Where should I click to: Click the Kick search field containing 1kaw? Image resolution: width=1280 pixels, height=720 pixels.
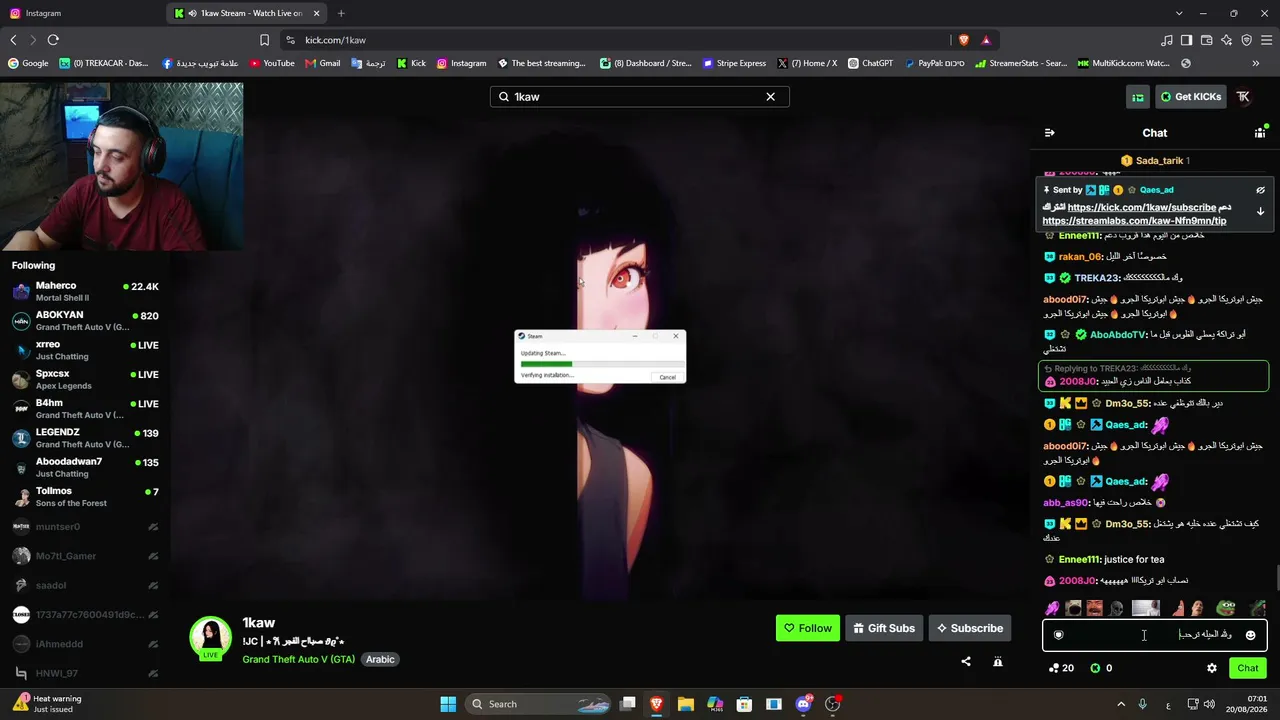[x=640, y=97]
